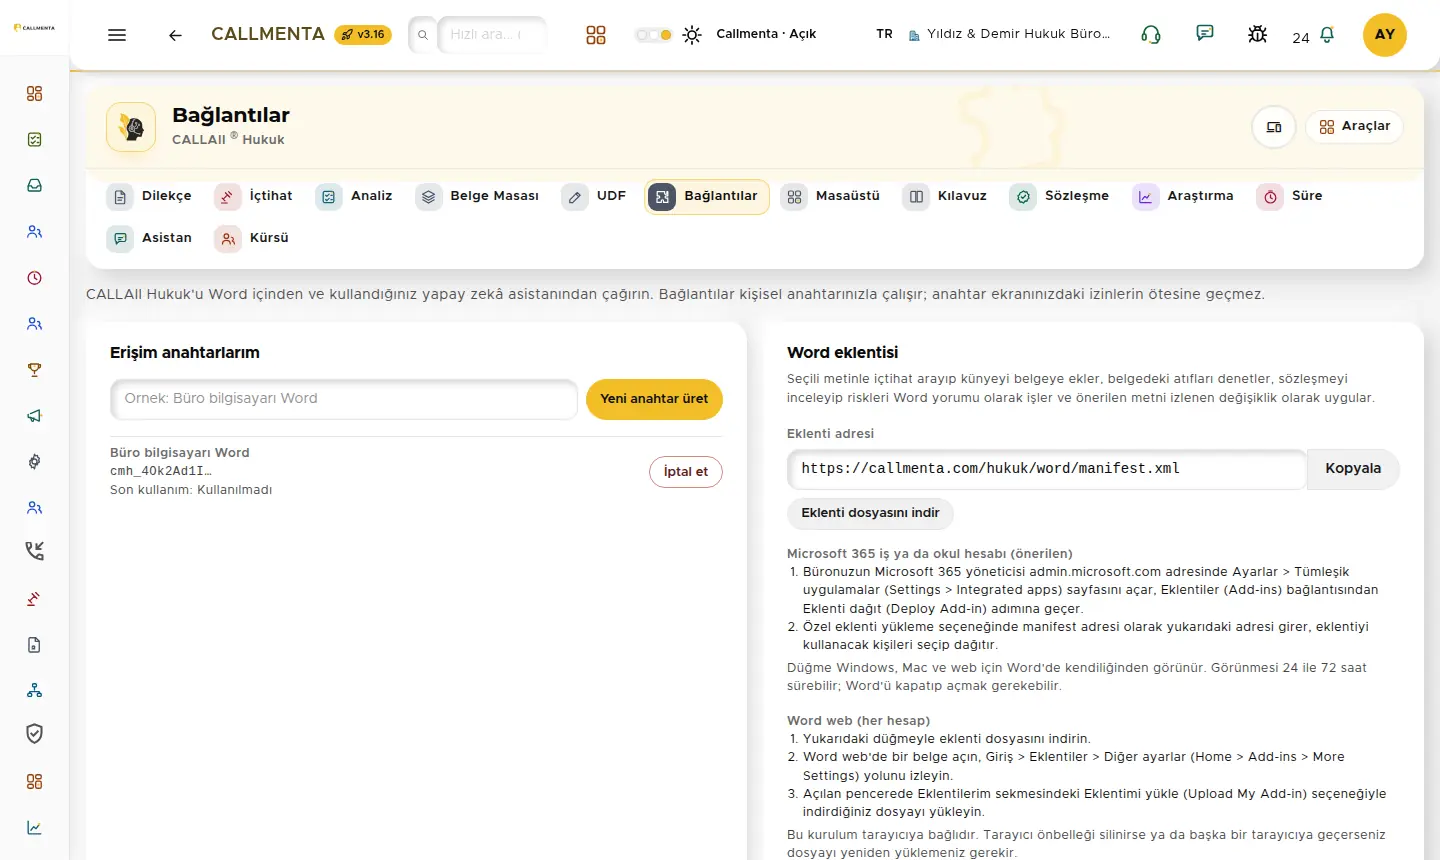Viewport: 1440px width, 860px height.
Task: Open the Sözleşme tab
Action: click(1060, 196)
